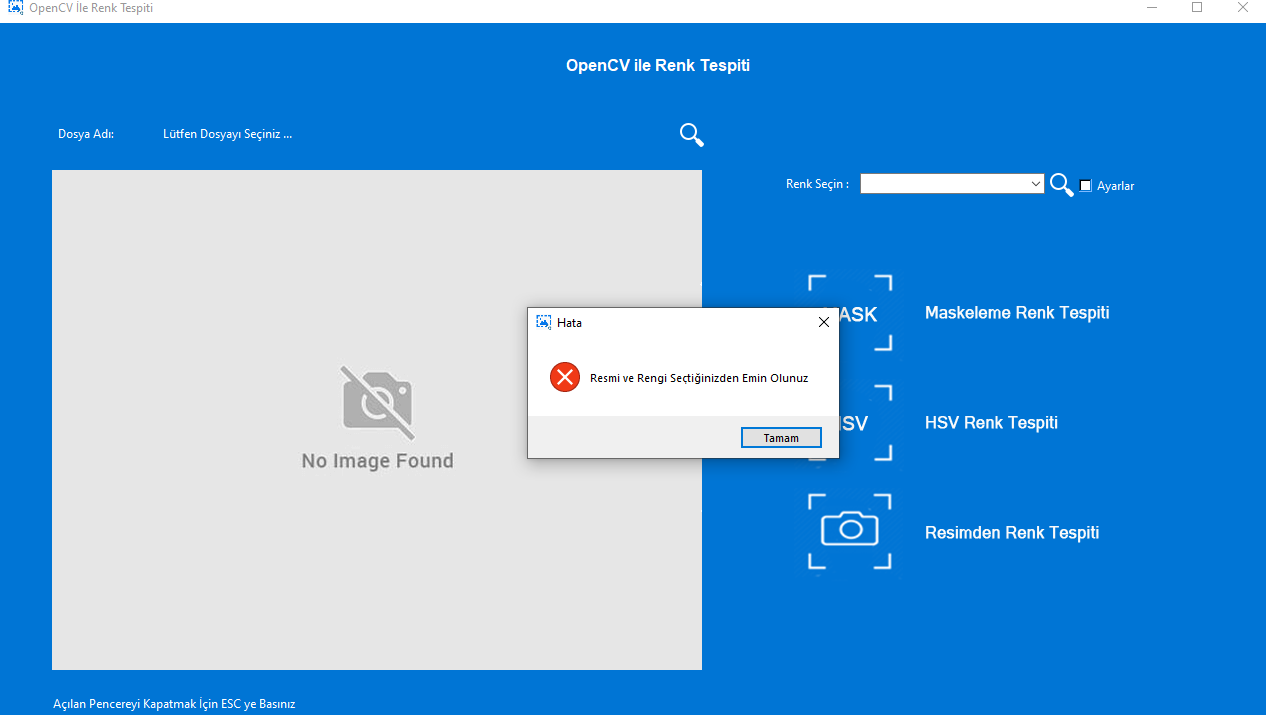Click the Hata dialog title icon
The image size is (1266, 715).
(544, 322)
